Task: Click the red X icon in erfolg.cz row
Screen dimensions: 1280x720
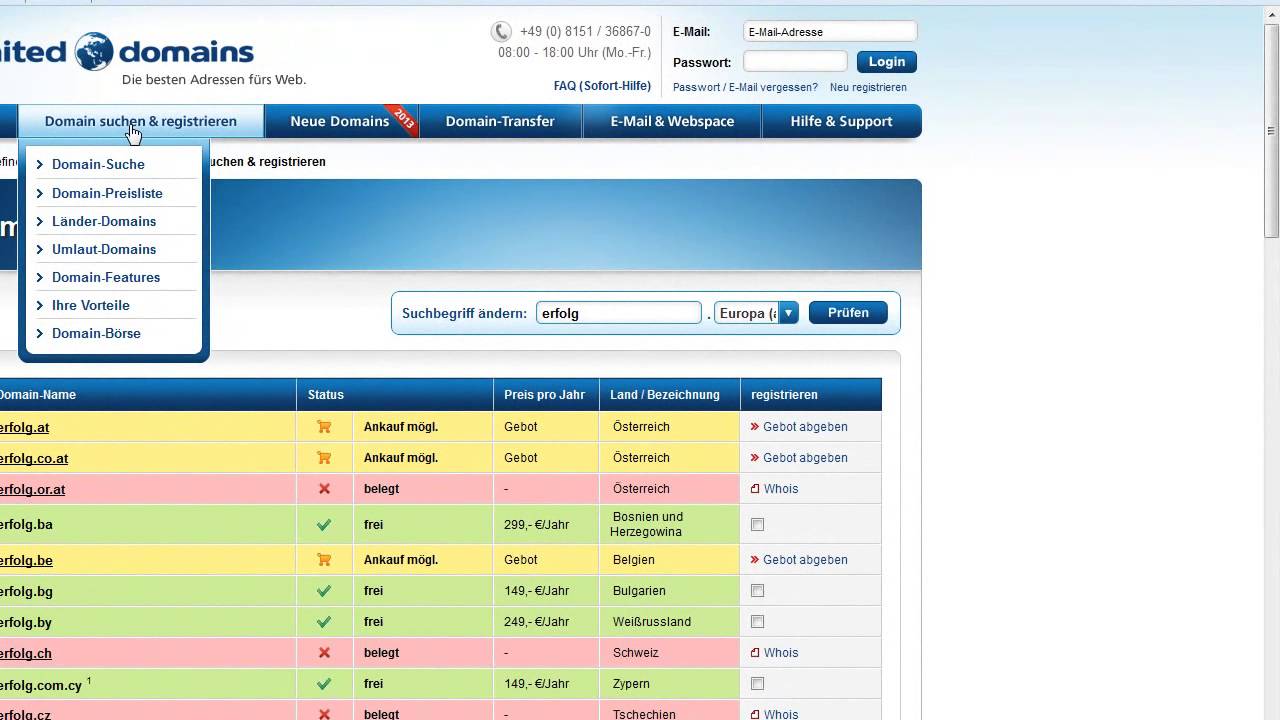Action: point(324,714)
